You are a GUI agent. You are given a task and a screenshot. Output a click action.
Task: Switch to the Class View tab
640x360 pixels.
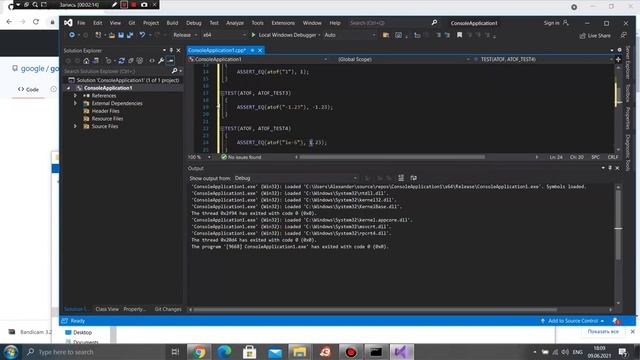click(107, 309)
